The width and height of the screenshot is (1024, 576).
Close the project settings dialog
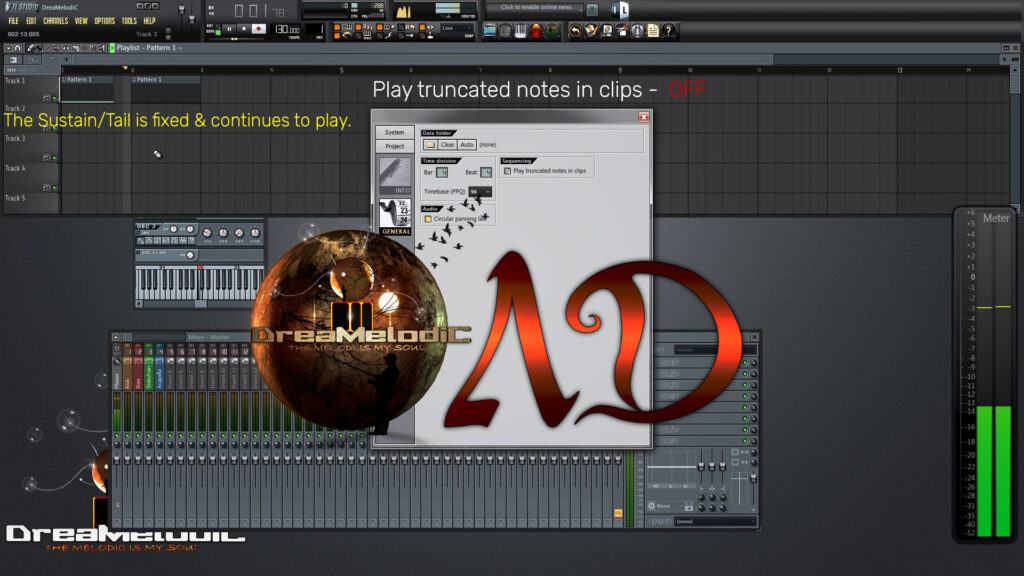pyautogui.click(x=644, y=117)
